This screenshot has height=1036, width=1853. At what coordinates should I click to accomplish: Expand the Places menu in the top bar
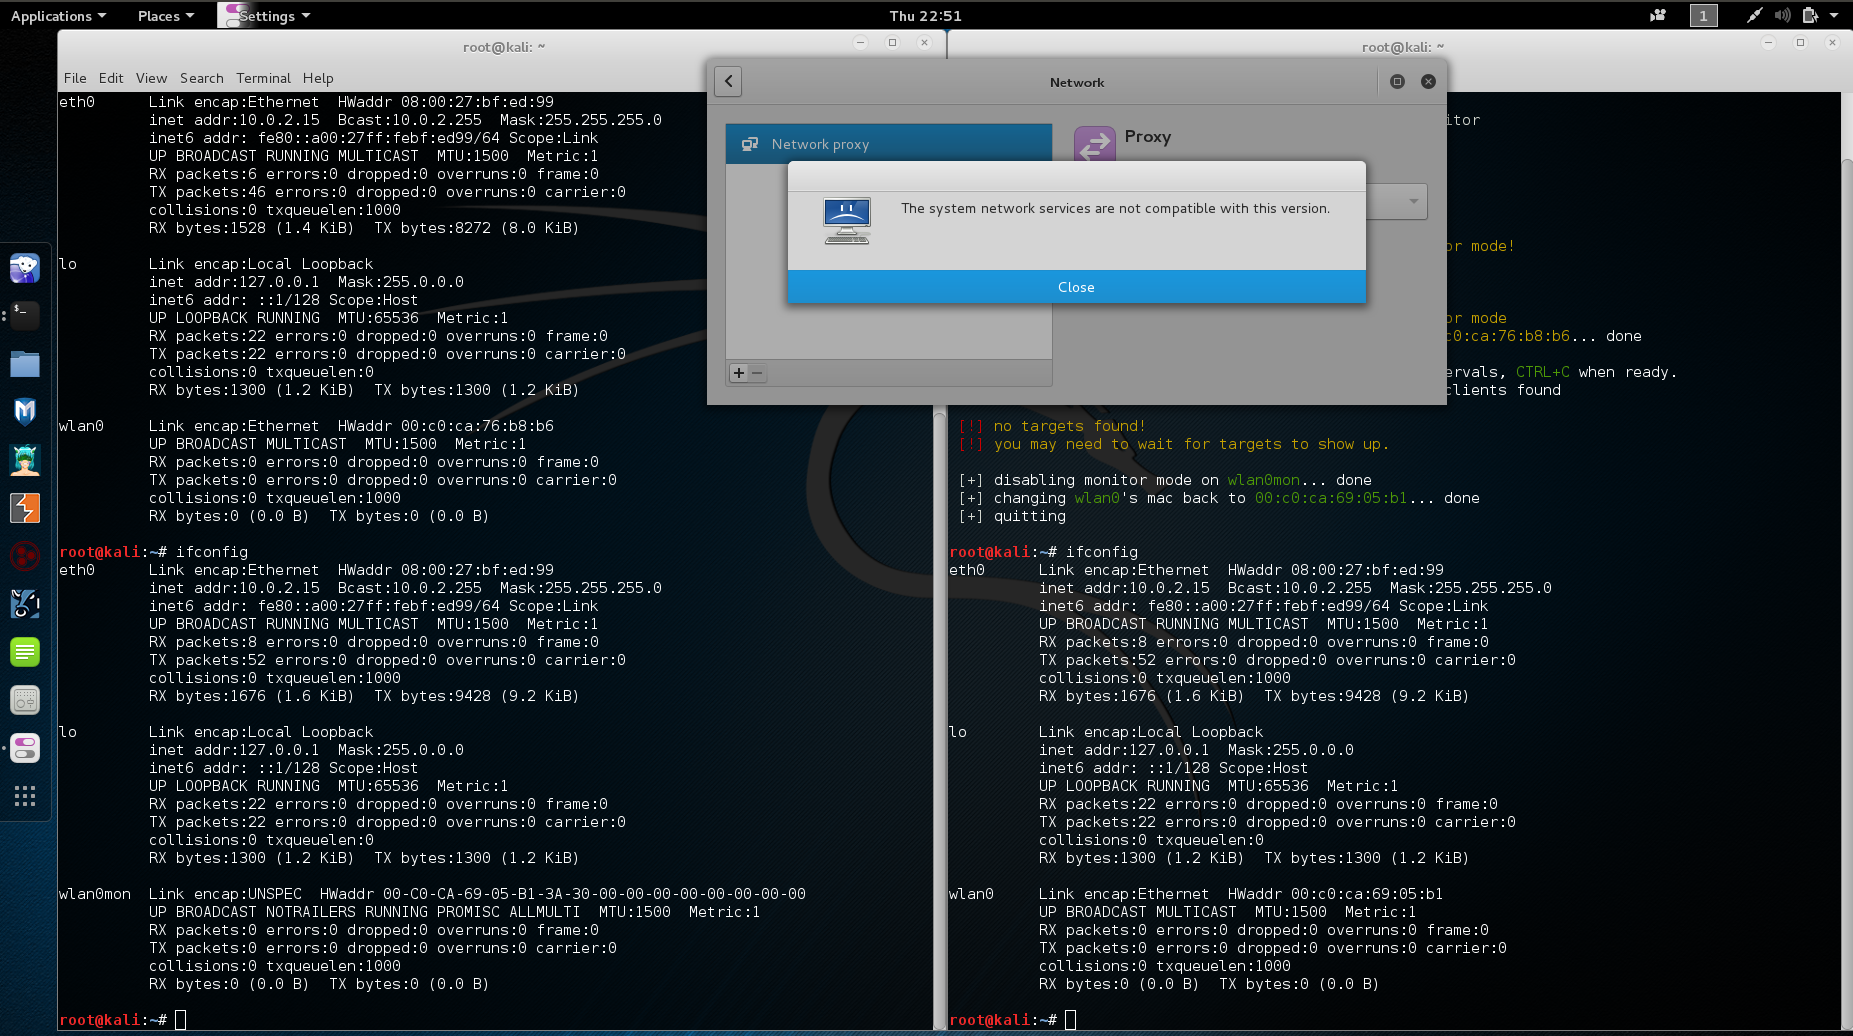click(165, 16)
